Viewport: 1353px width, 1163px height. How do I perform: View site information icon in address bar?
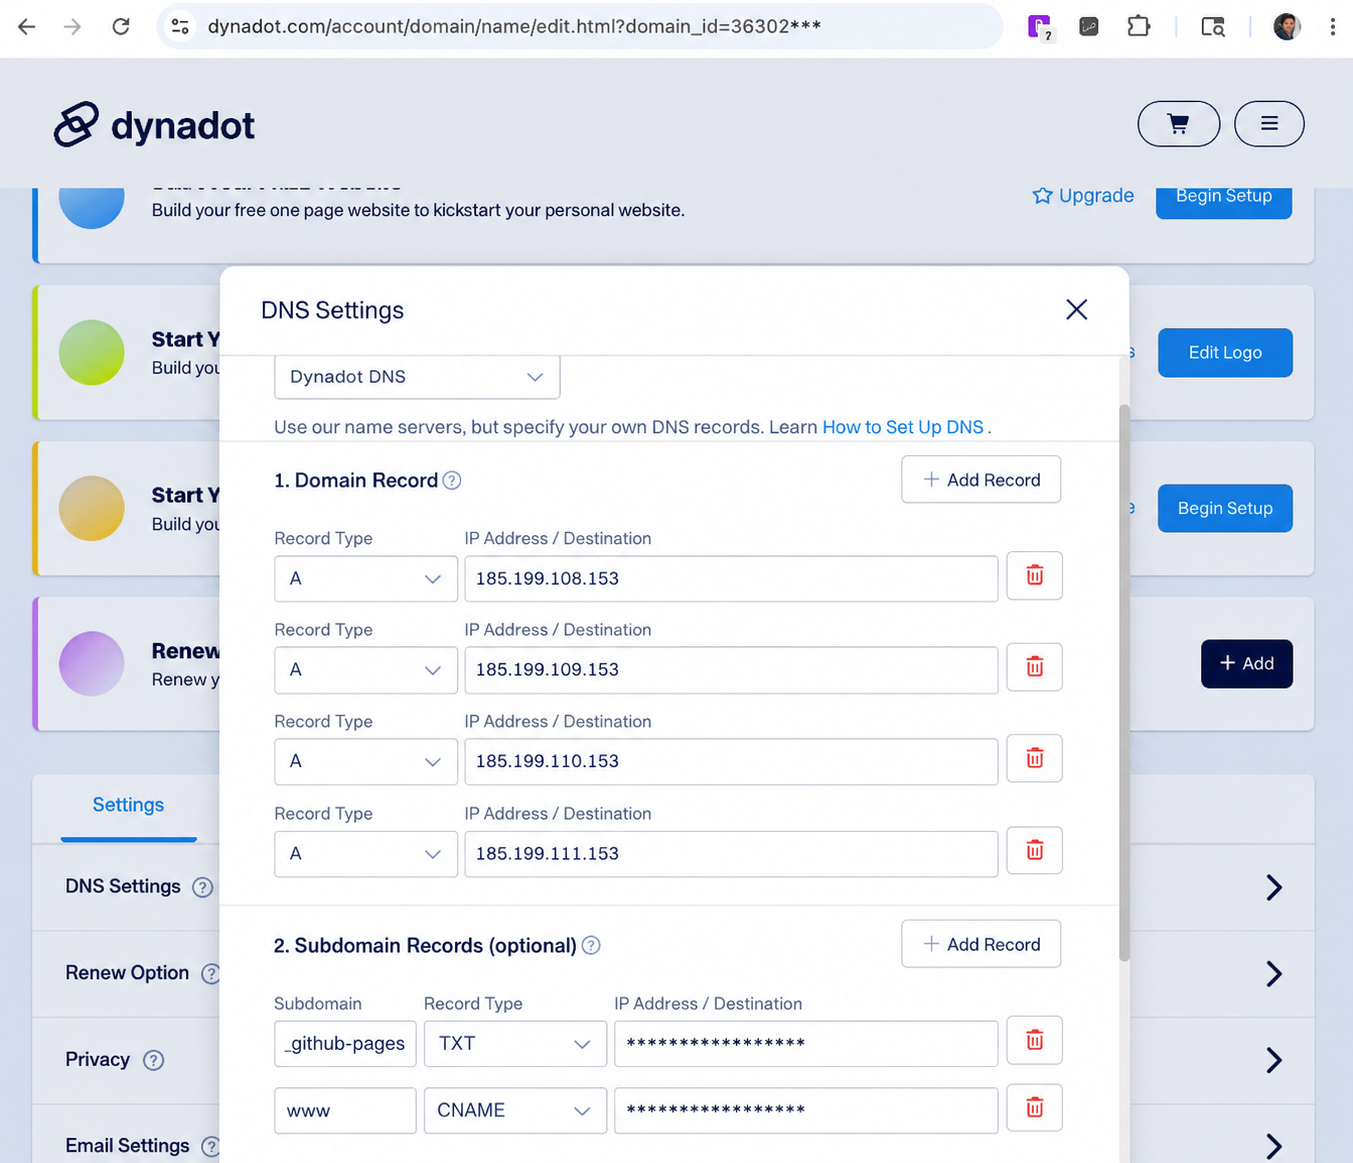[x=180, y=27]
